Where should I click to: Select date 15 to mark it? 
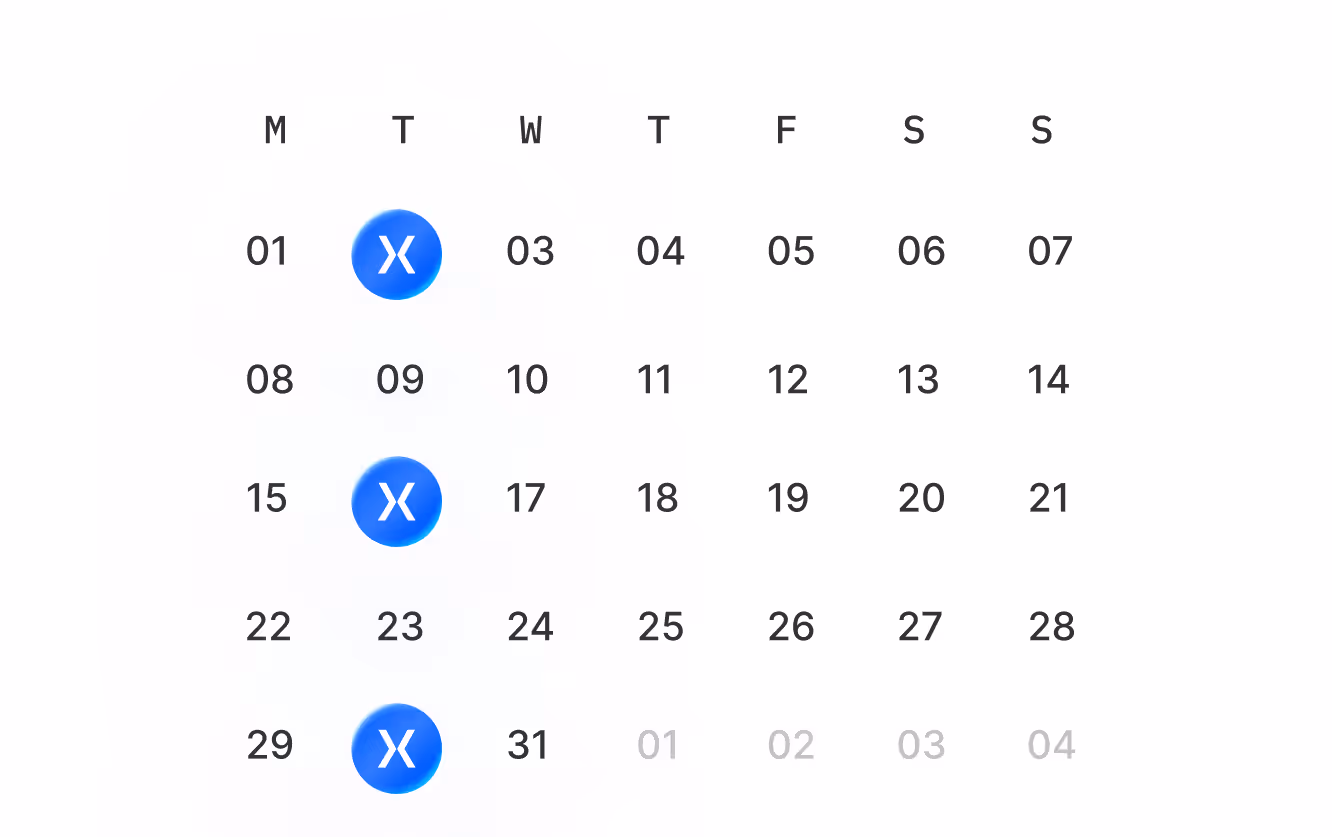click(266, 499)
